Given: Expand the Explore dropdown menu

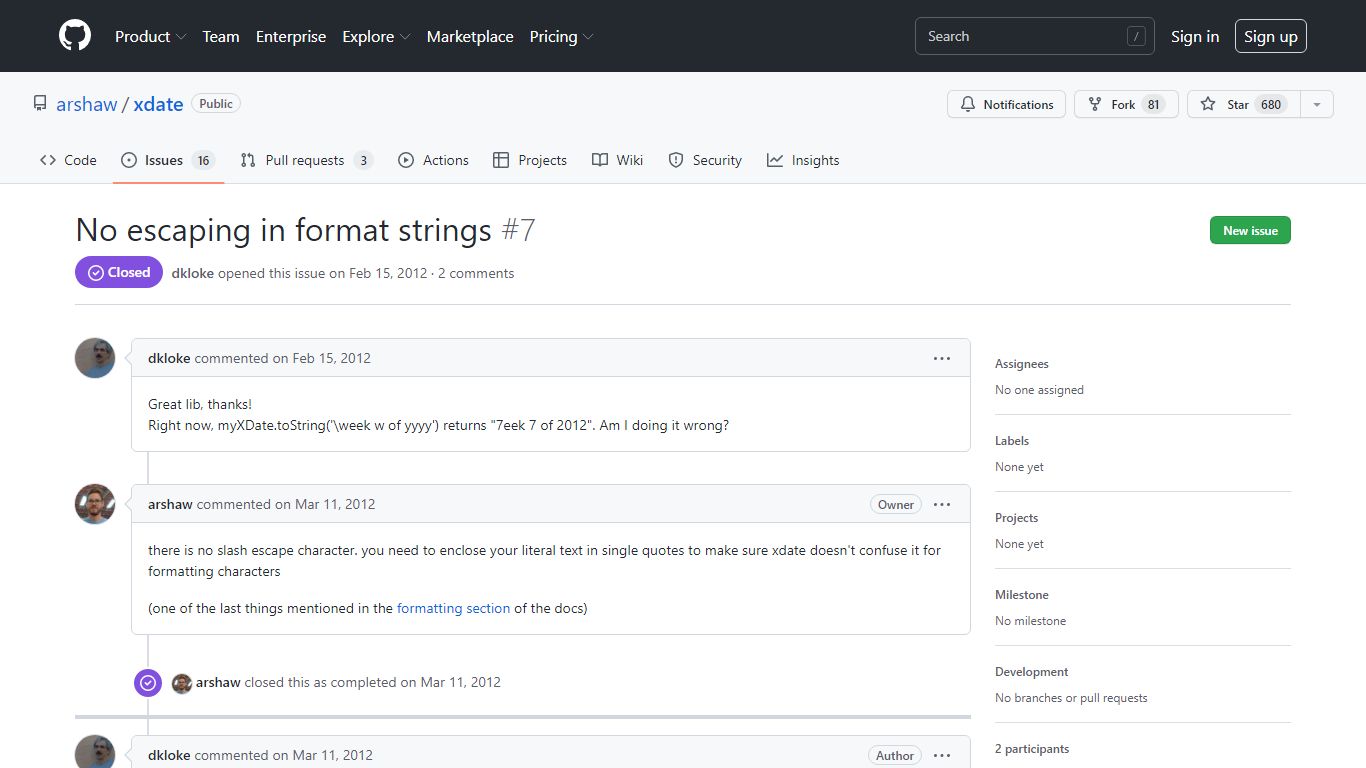Looking at the screenshot, I should click(x=376, y=36).
